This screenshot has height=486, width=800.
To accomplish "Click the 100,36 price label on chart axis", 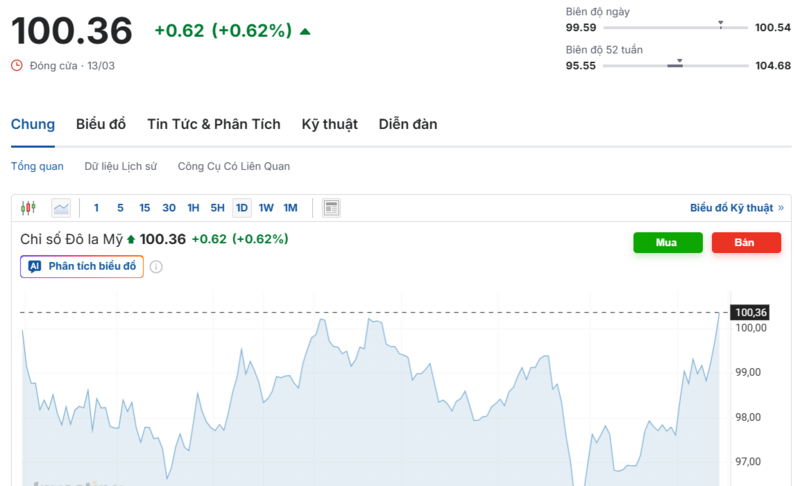I will click(x=751, y=312).
